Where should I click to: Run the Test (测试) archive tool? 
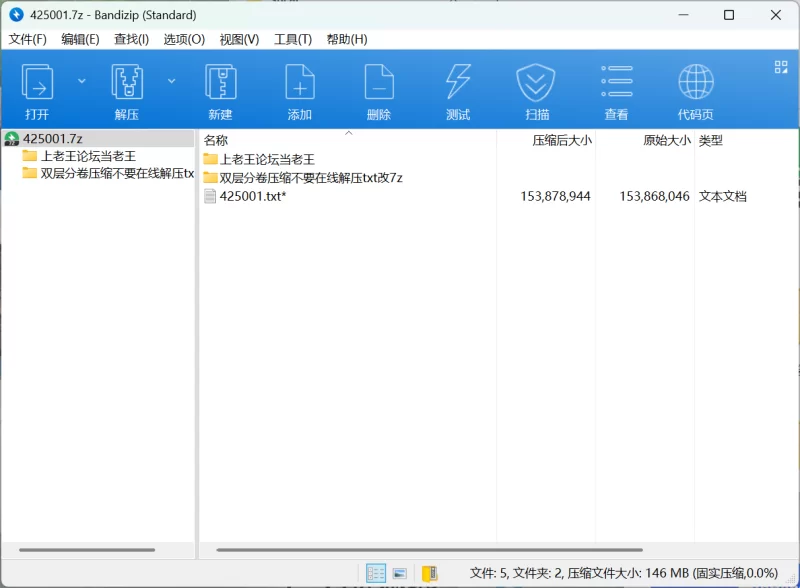point(458,82)
